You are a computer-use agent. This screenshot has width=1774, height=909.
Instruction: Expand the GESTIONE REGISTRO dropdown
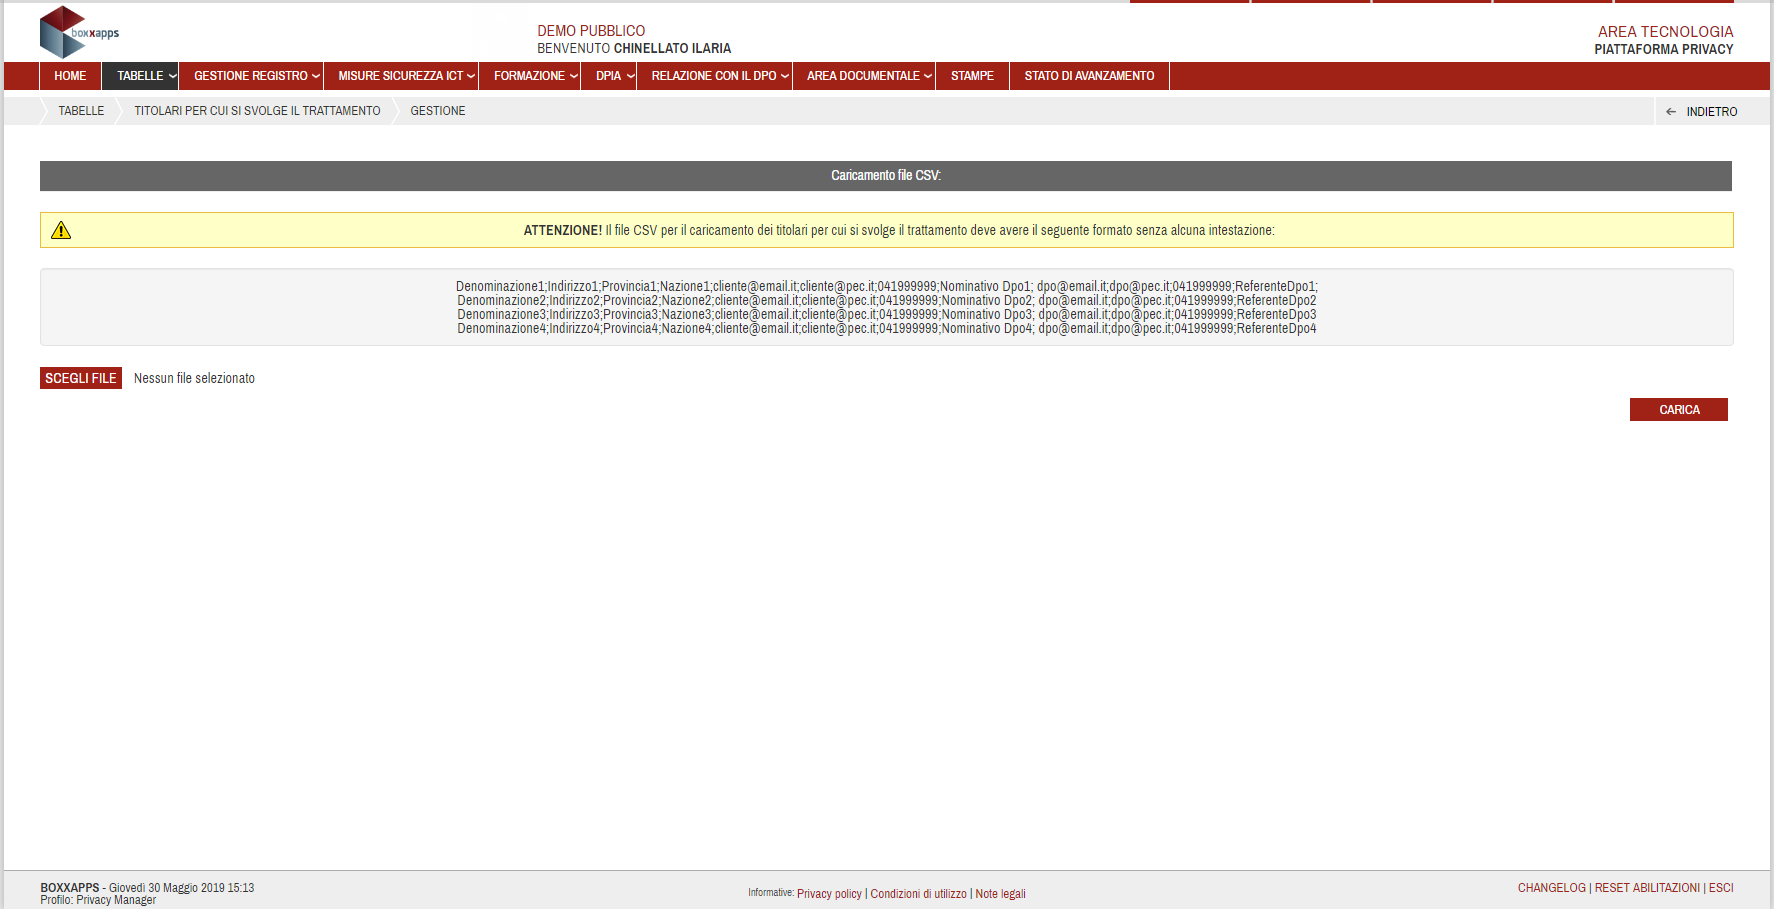(x=251, y=76)
